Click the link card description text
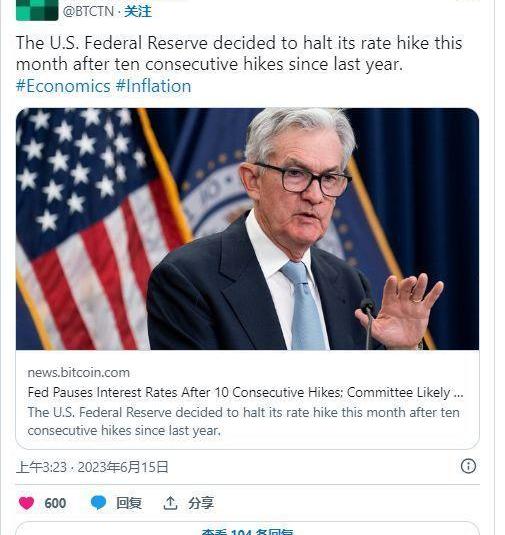Viewport: 505px width, 535px height. pos(243,421)
